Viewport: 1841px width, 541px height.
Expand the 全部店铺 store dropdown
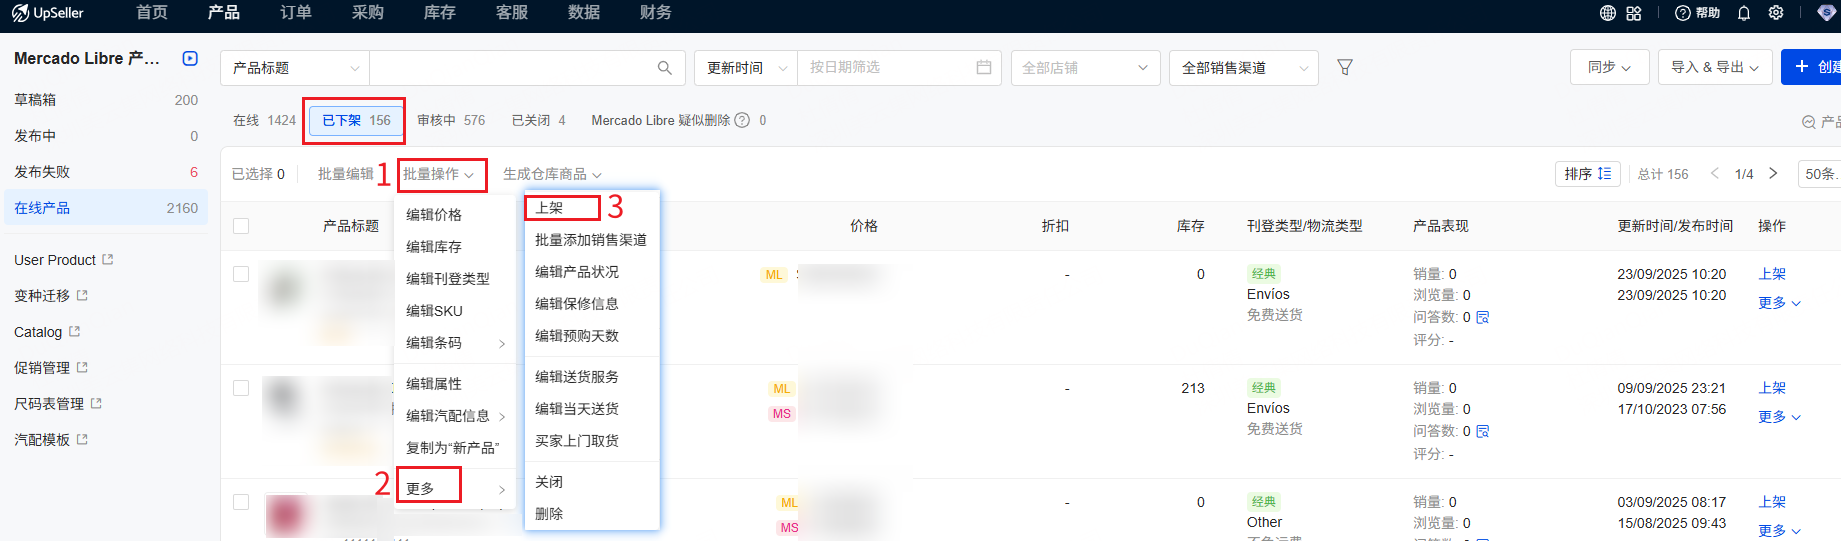click(1085, 68)
